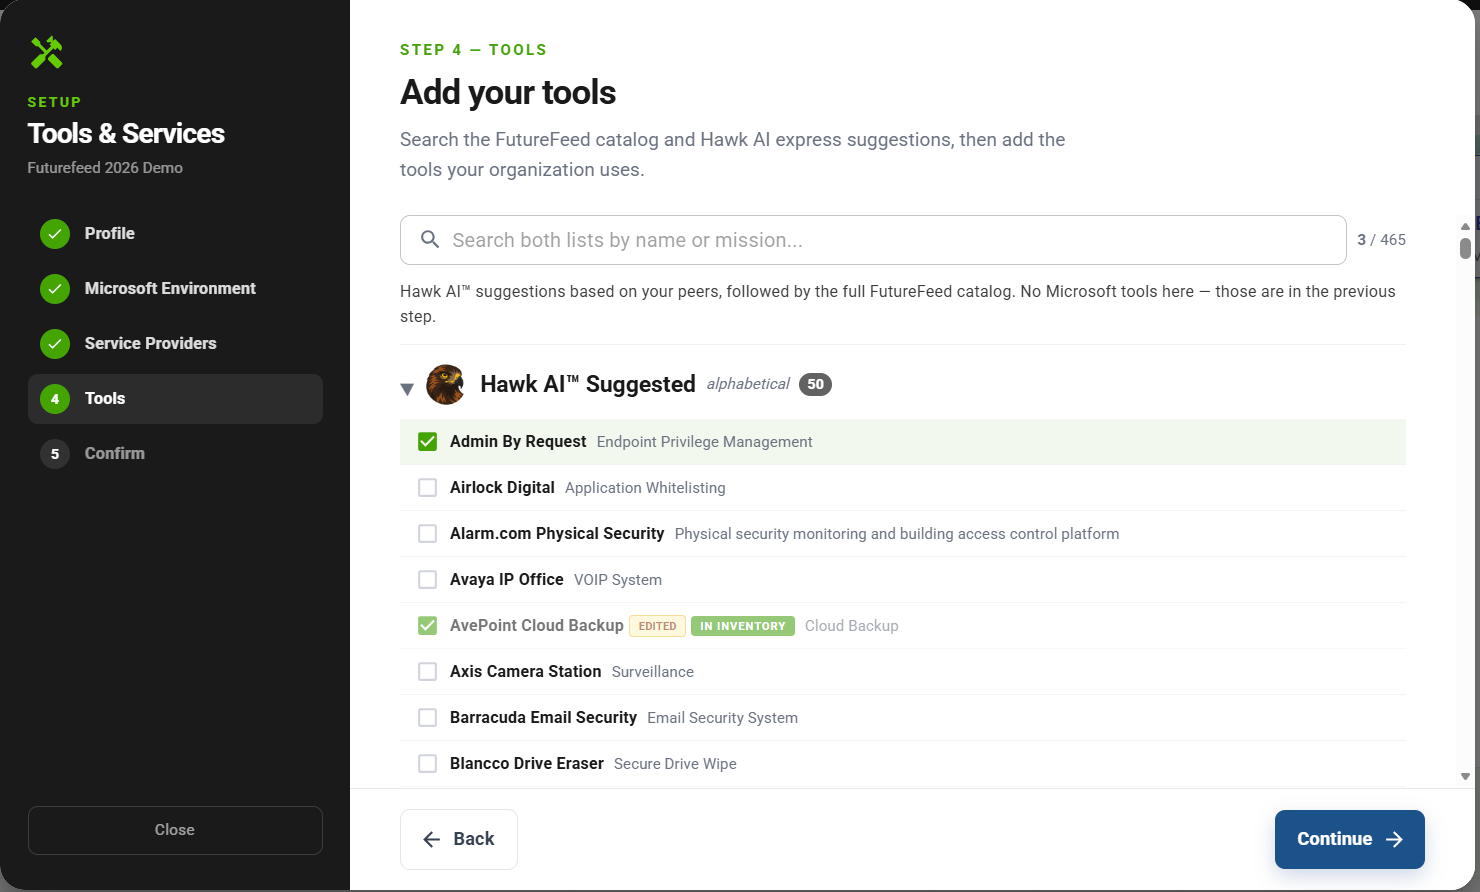Image resolution: width=1480 pixels, height=892 pixels.
Task: Click the IN INVENTORY tag
Action: [743, 626]
